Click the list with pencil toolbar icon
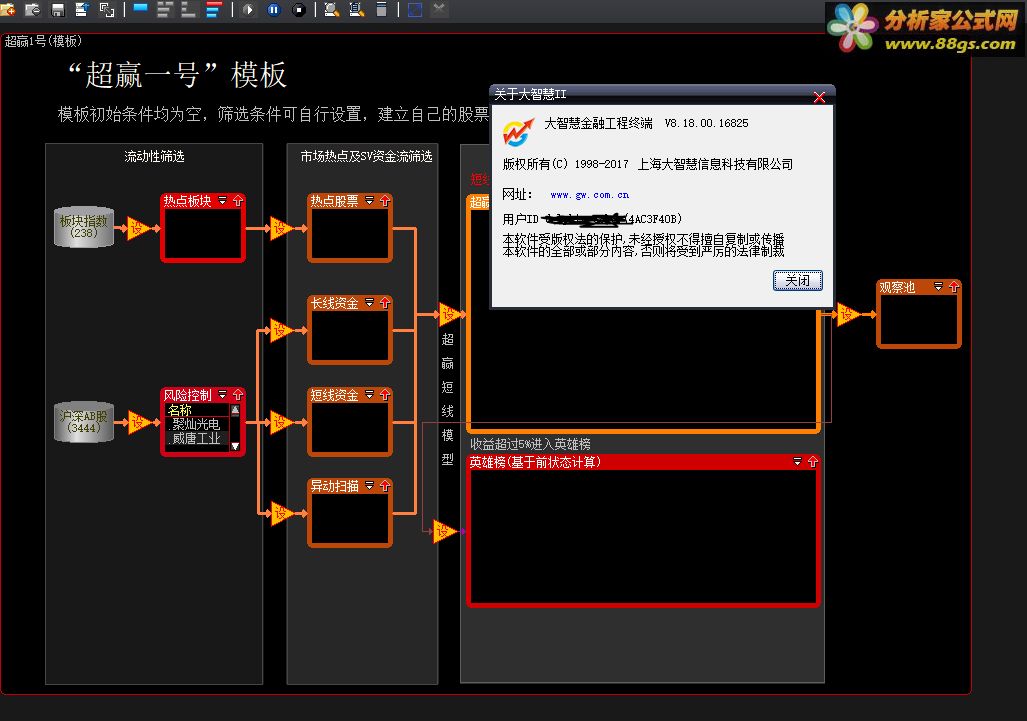This screenshot has width=1027, height=721. tap(357, 9)
